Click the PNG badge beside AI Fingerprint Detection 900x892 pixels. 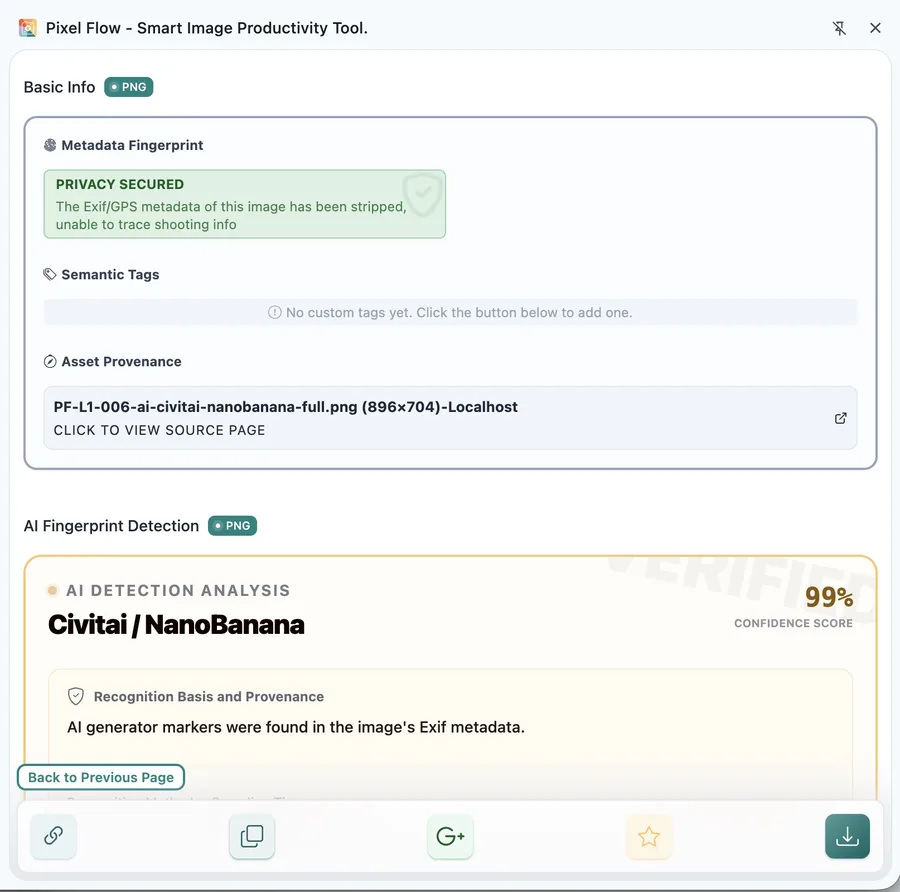coord(232,526)
